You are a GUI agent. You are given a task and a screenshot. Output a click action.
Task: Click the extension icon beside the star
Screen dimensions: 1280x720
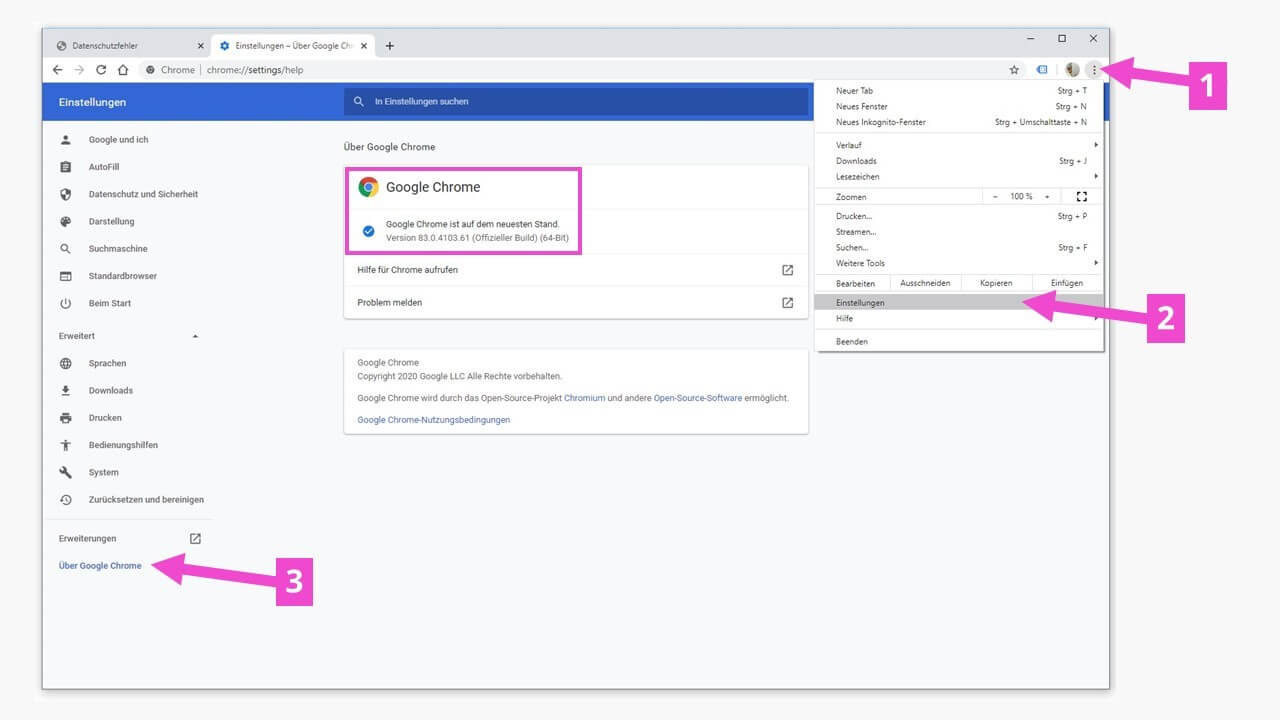coord(1041,70)
